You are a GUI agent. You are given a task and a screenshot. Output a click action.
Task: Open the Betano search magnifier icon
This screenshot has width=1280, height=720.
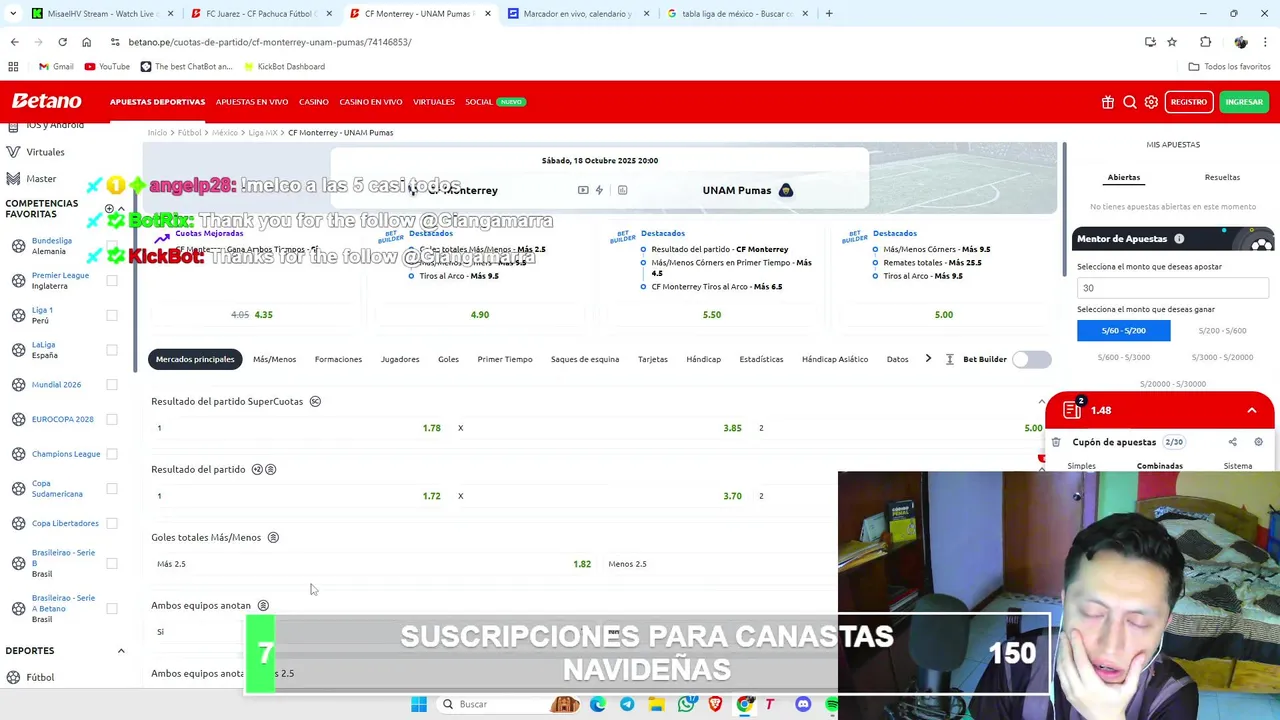point(1130,102)
